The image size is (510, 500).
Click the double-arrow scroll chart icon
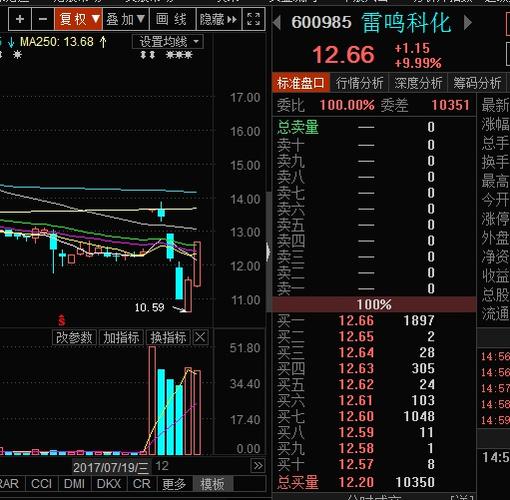click(258, 466)
